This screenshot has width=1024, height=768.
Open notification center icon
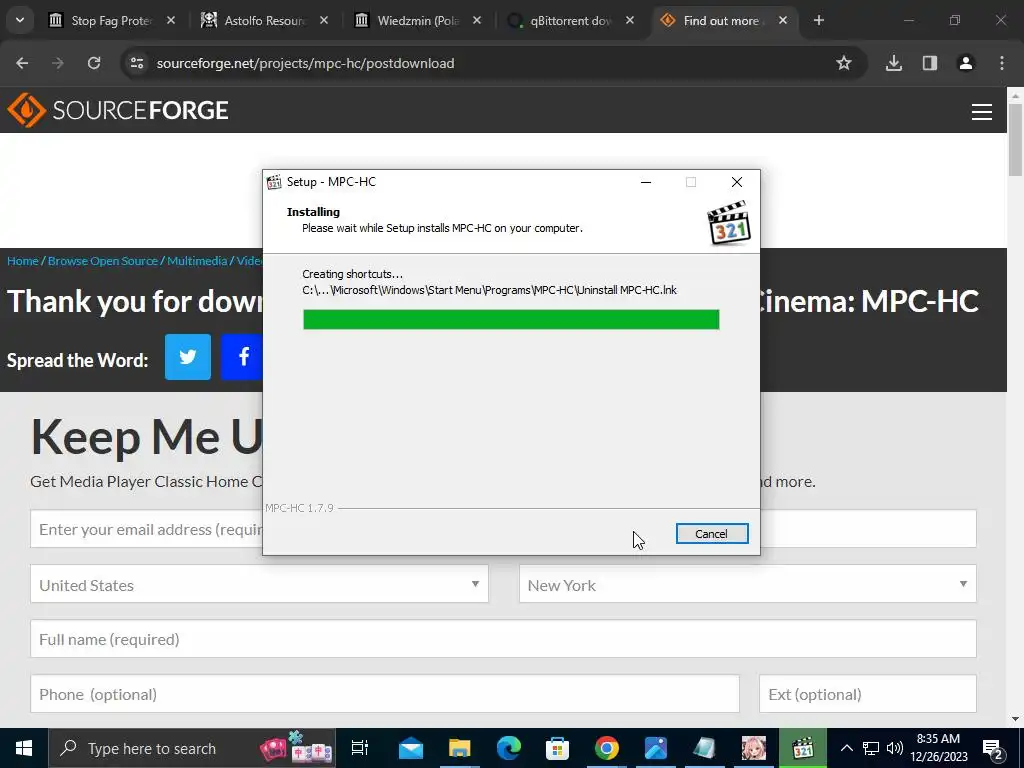pyautogui.click(x=993, y=748)
